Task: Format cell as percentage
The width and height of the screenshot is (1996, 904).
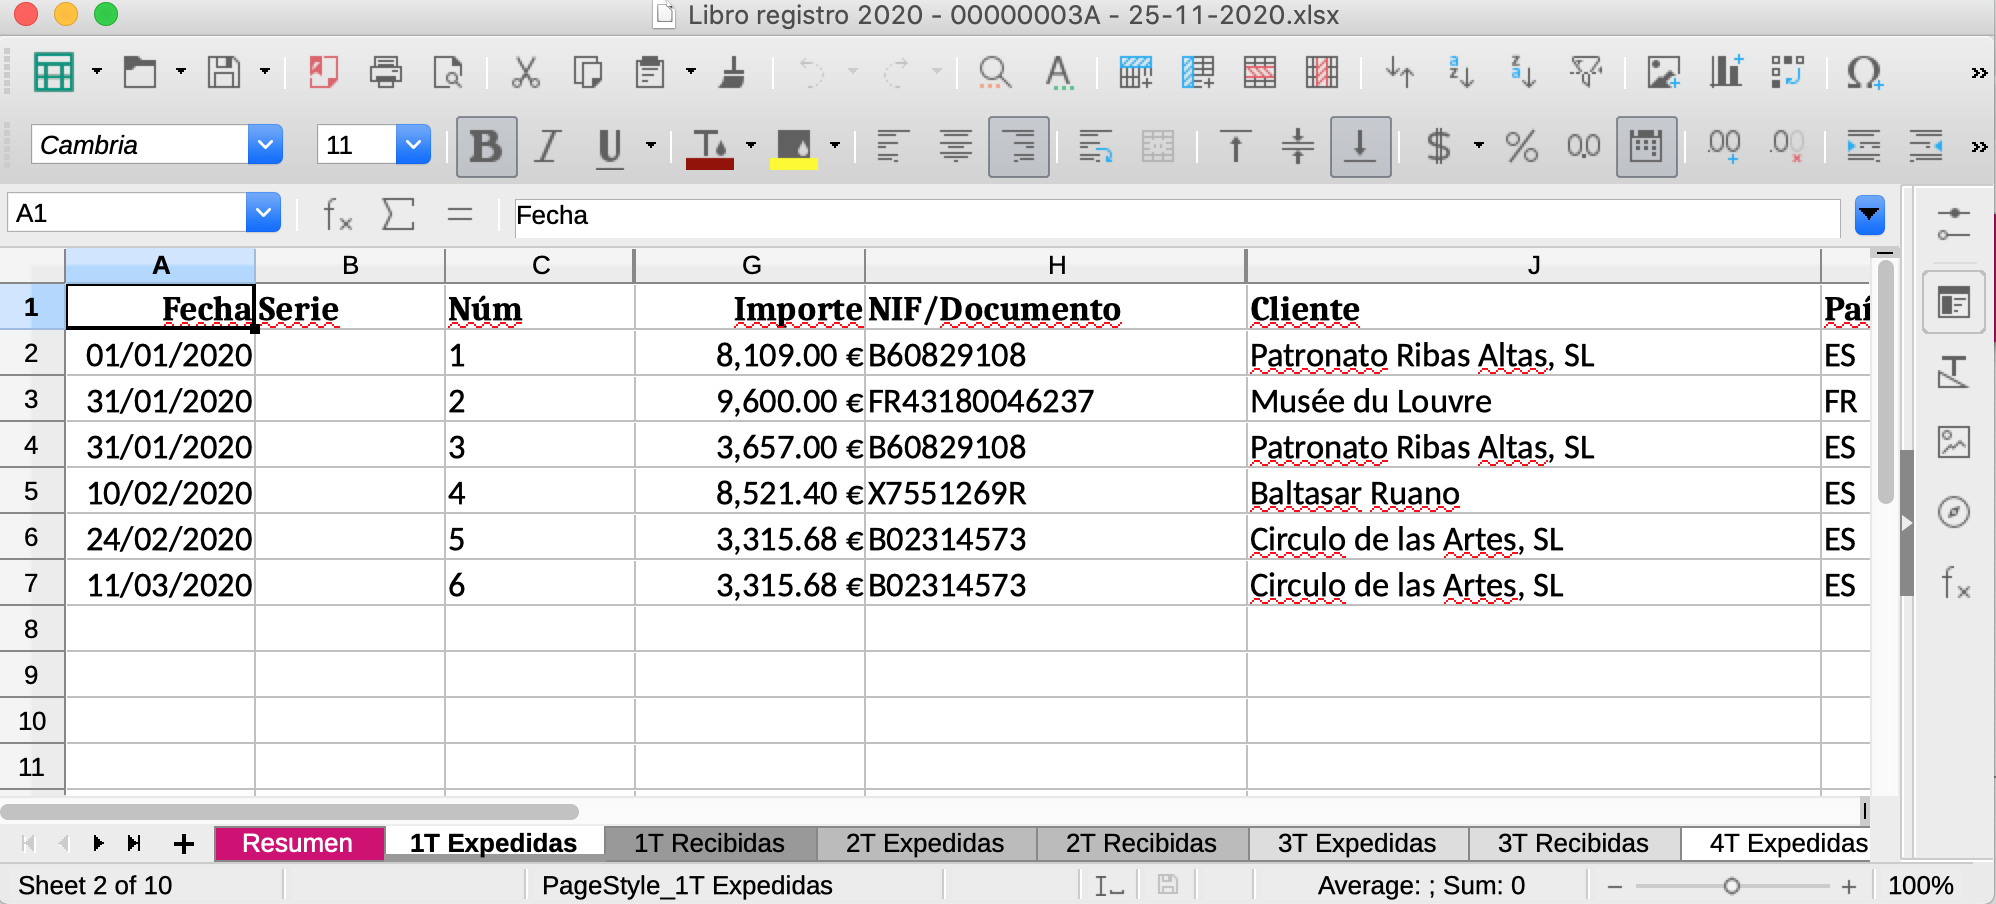Action: pos(1521,145)
